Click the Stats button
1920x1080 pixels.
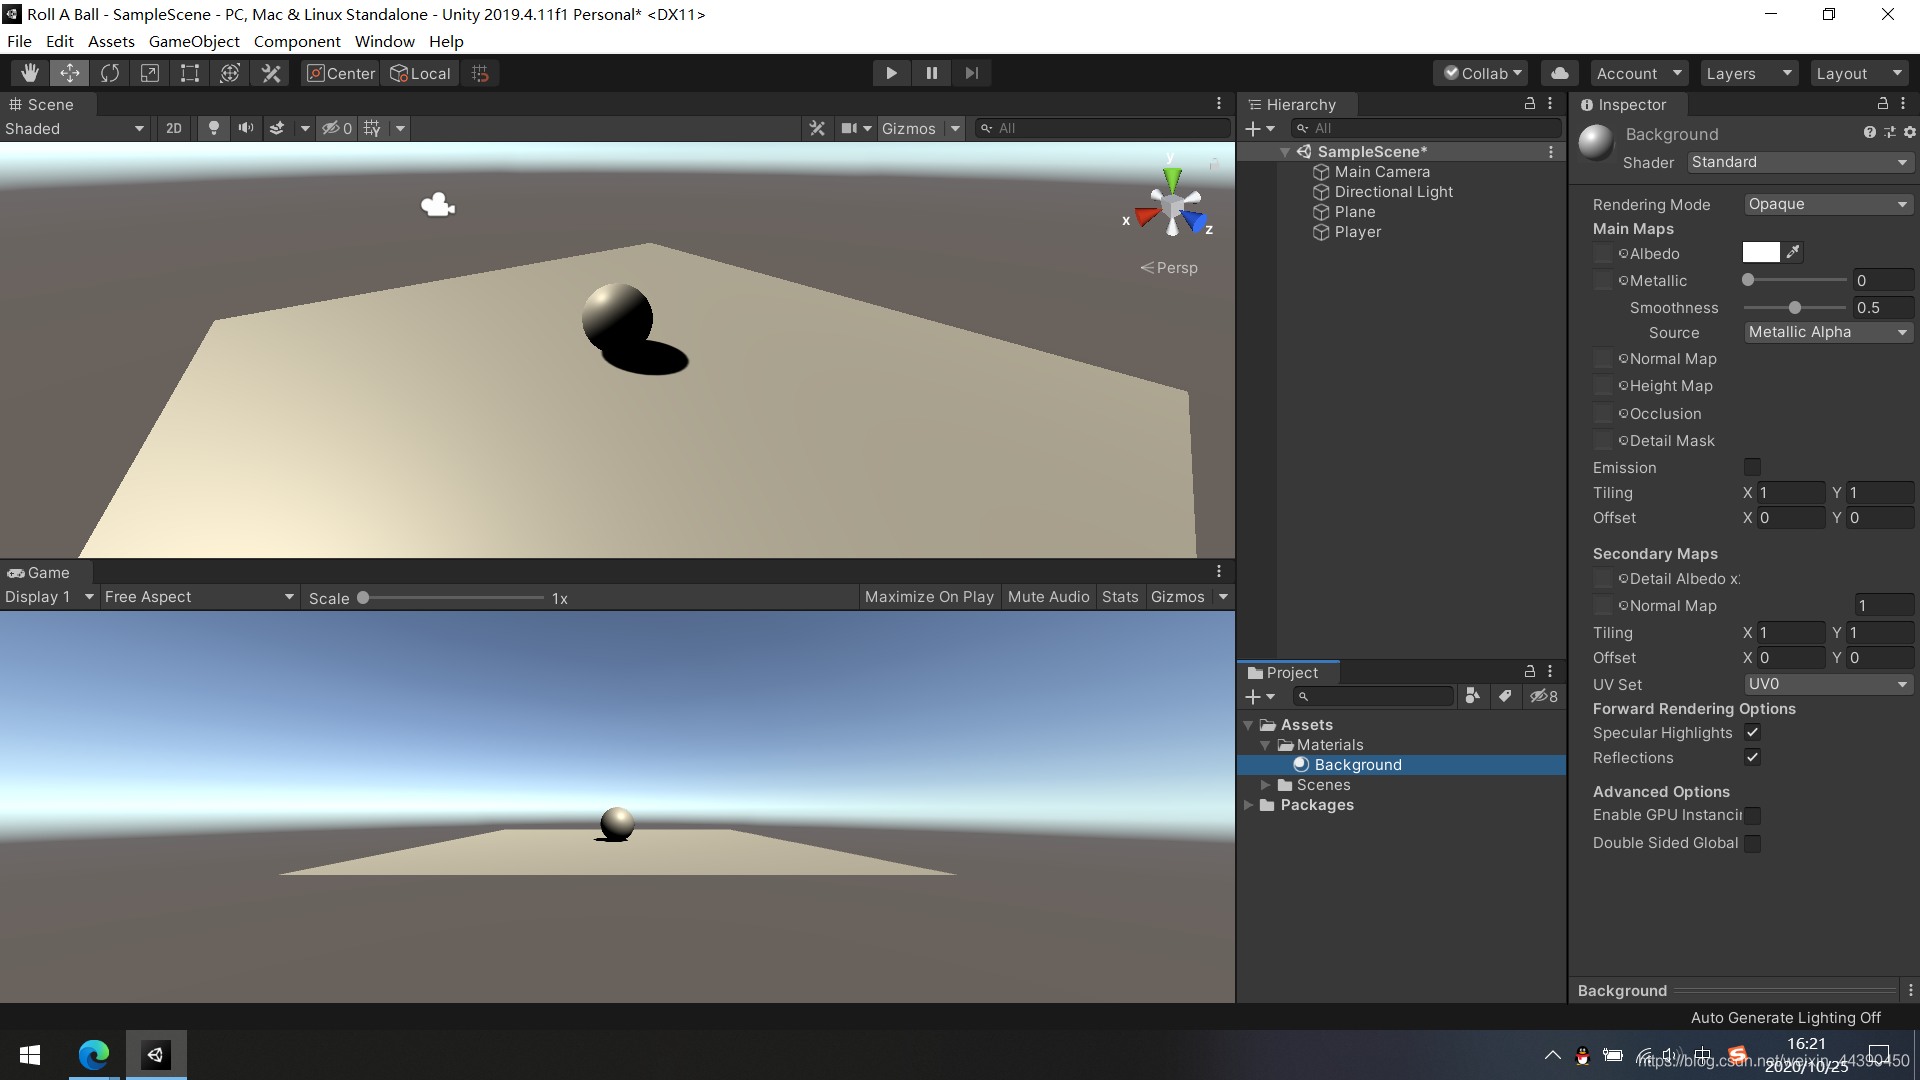[x=1120, y=596]
